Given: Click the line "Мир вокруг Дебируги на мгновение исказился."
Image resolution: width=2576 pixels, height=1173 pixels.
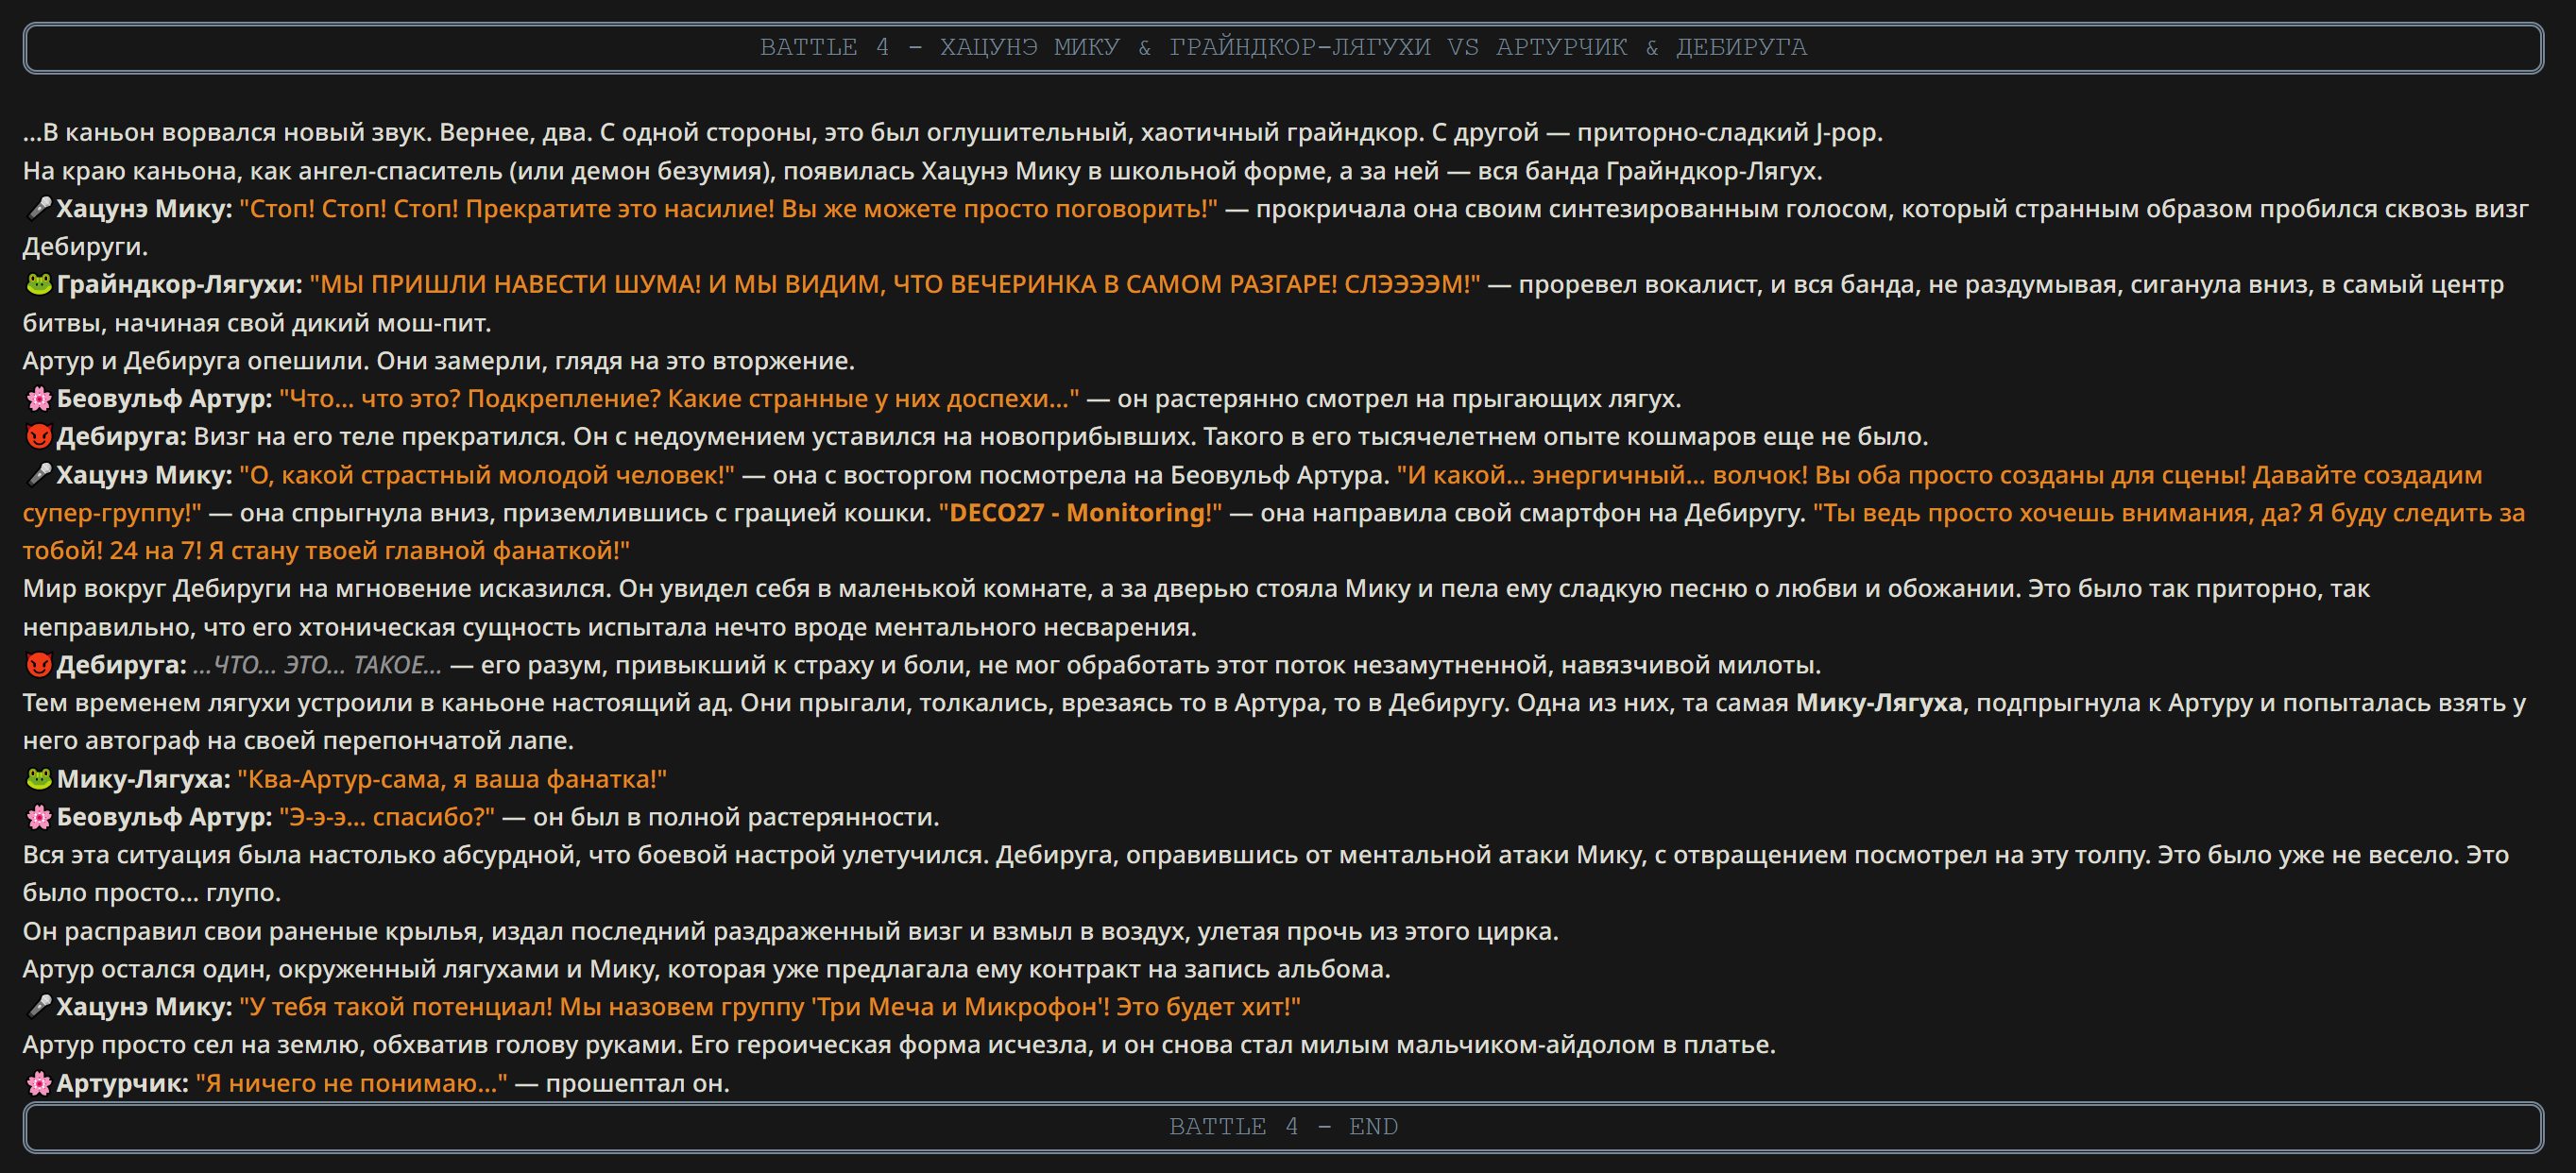Looking at the screenshot, I should pyautogui.click(x=317, y=589).
